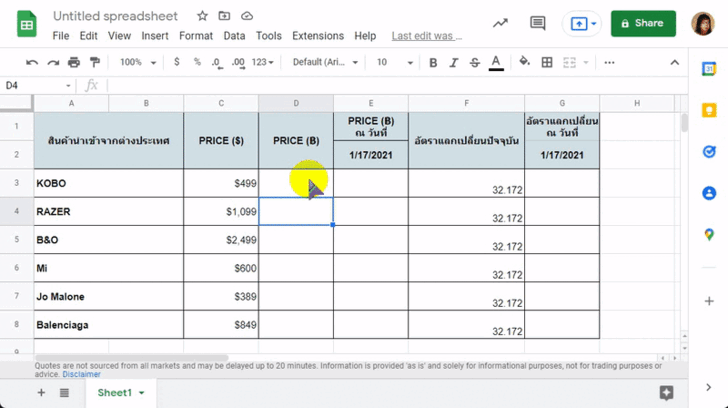This screenshot has width=728, height=408.
Task: Toggle bold formatting
Action: tap(433, 62)
